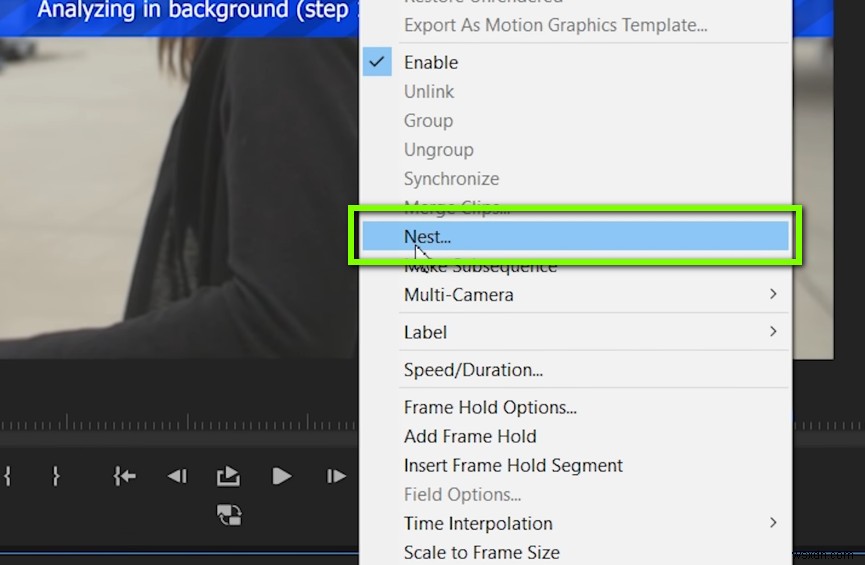Choose Scale to Frame Size
This screenshot has height=565, width=865.
[575, 552]
